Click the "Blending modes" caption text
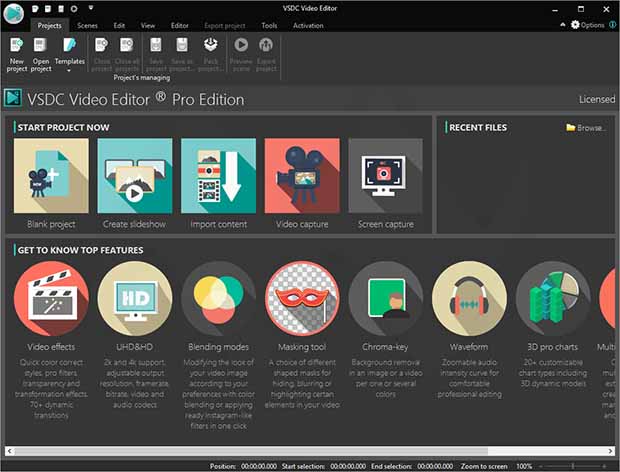The width and height of the screenshot is (620, 472). pos(218,347)
